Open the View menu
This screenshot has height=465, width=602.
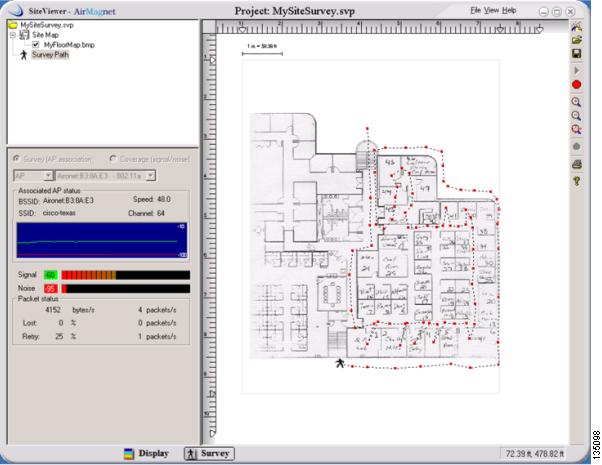click(x=491, y=10)
